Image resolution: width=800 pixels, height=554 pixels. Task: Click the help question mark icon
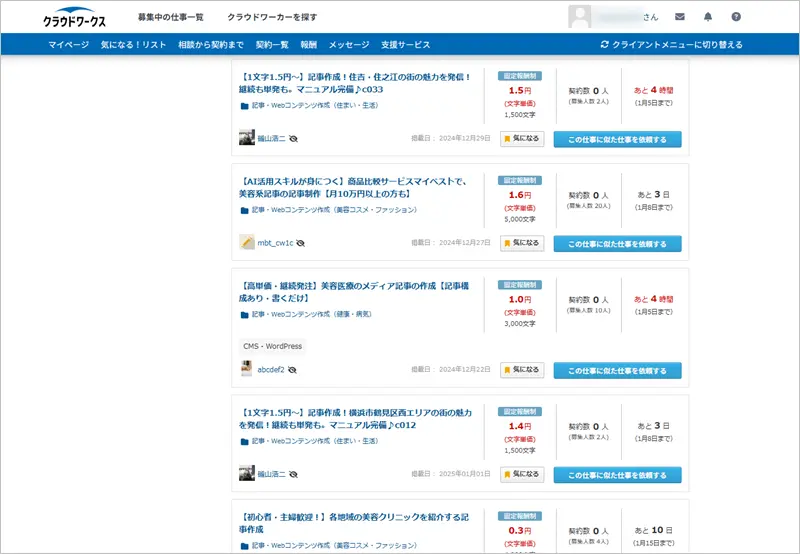(736, 17)
